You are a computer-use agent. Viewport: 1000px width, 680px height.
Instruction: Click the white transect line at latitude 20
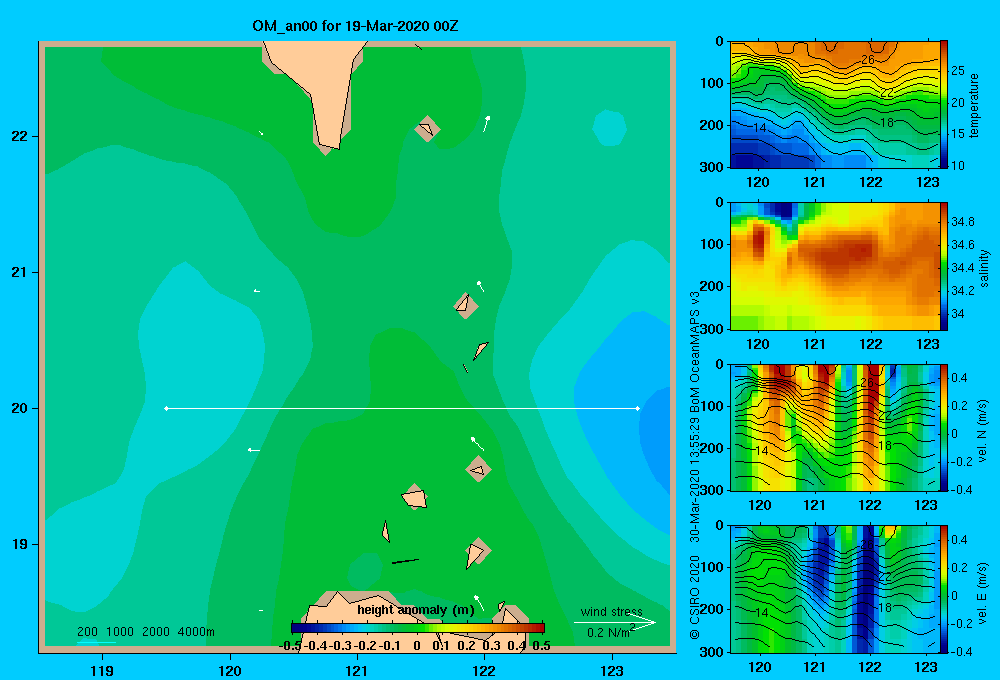(402, 408)
